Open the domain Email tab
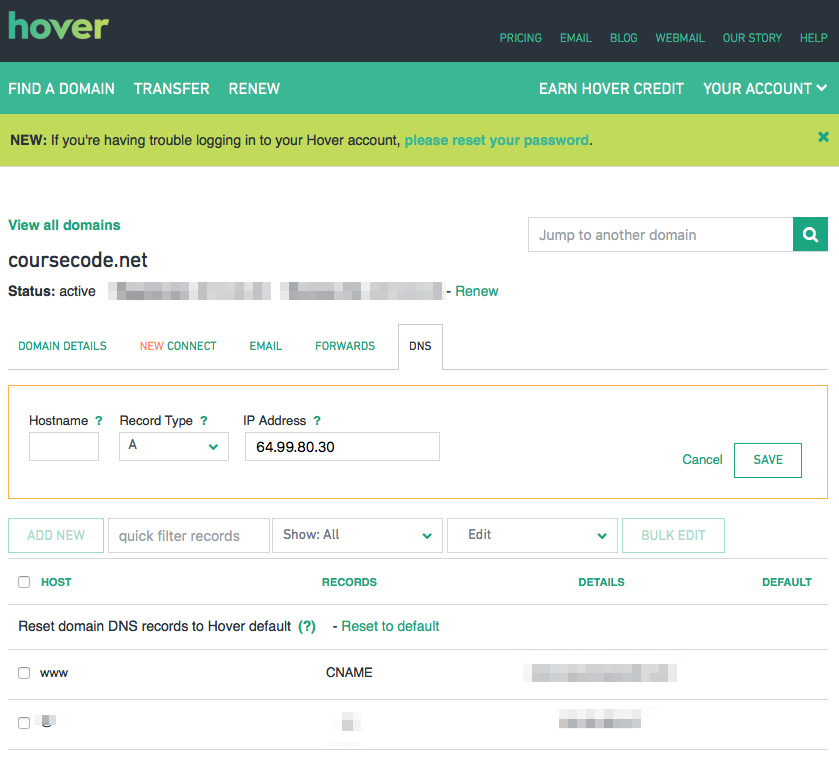839x764 pixels. (x=266, y=346)
